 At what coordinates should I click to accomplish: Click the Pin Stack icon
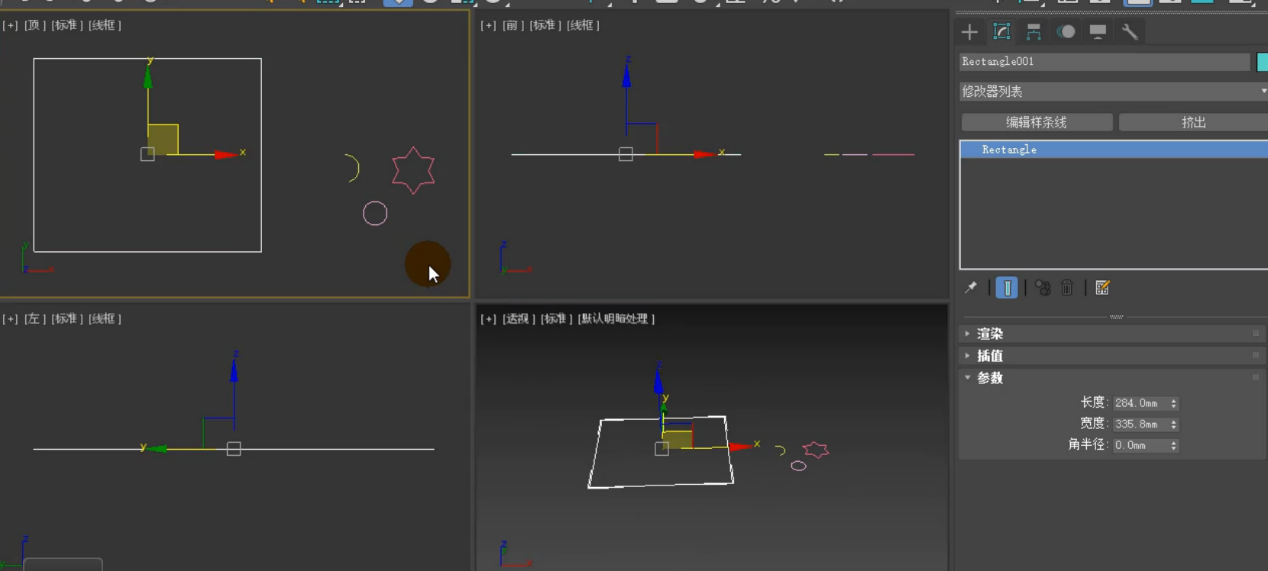(x=970, y=288)
